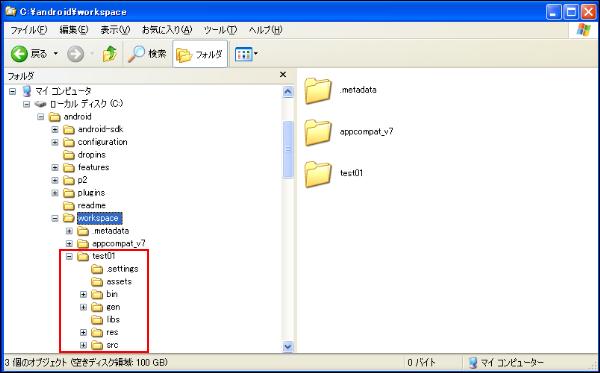Expand the android-sdk tree folder

(55, 130)
